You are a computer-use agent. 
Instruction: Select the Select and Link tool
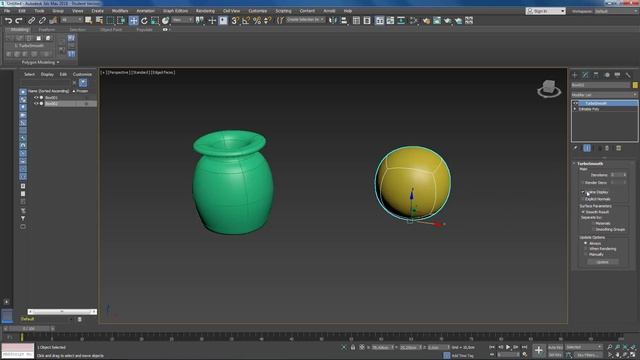[x=31, y=20]
